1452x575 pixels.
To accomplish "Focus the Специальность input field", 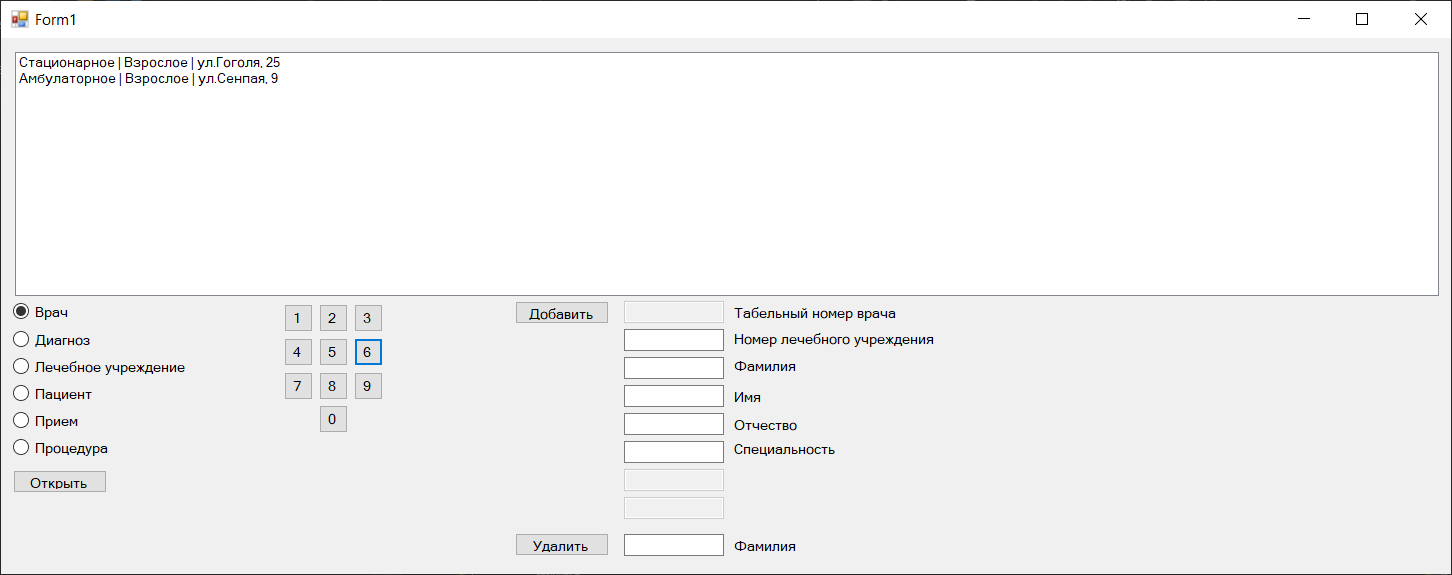I will 673,452.
